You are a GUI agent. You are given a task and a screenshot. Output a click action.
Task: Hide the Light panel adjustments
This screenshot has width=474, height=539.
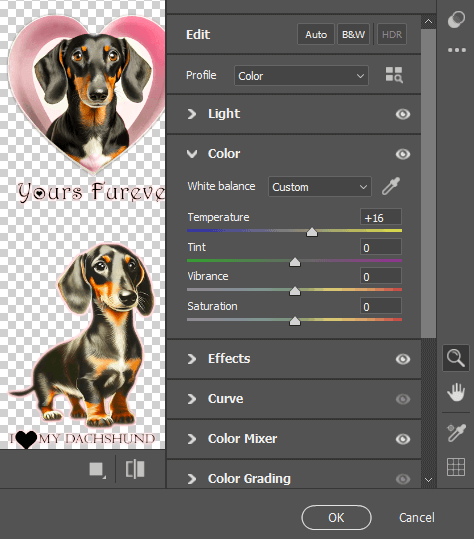403,114
